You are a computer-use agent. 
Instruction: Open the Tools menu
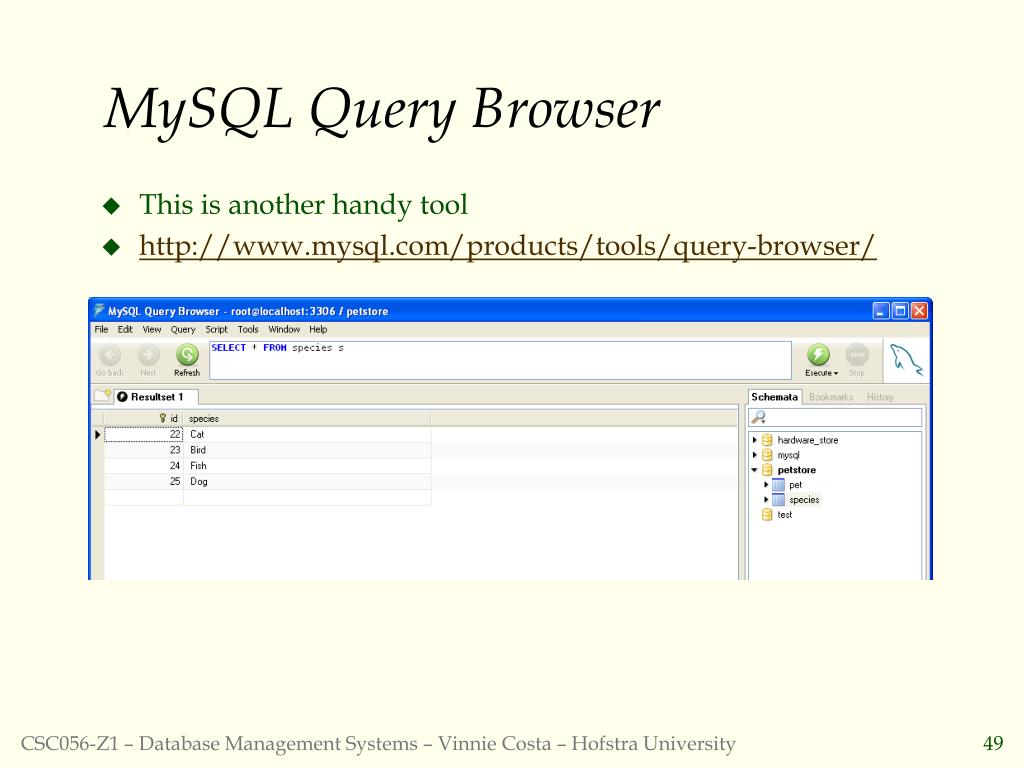click(248, 330)
